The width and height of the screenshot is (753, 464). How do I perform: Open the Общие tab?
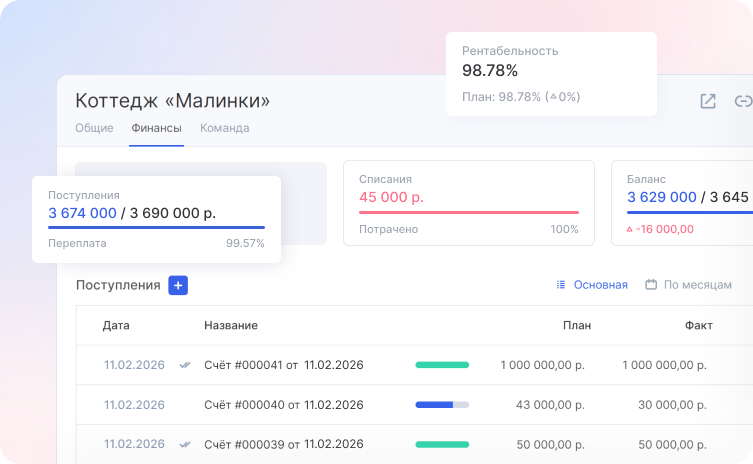[x=94, y=128]
